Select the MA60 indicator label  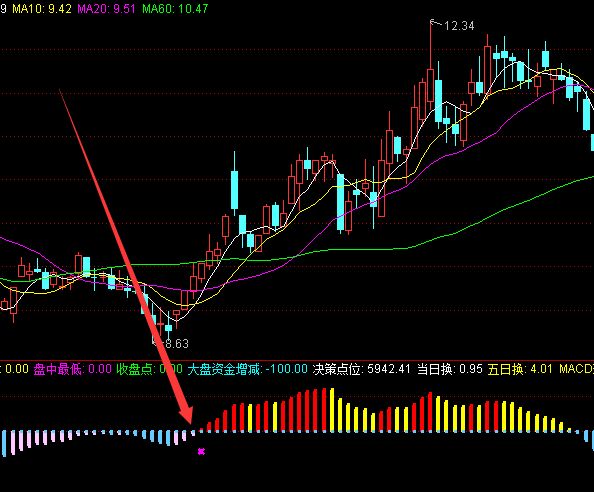[x=175, y=9]
